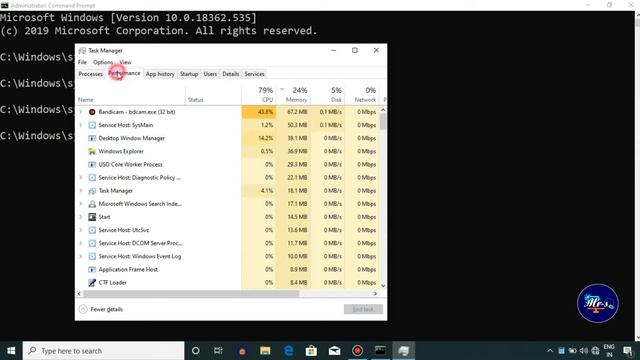The image size is (640, 360).
Task: Click Task Manager vertical scrollbar thumb
Action: tap(383, 122)
